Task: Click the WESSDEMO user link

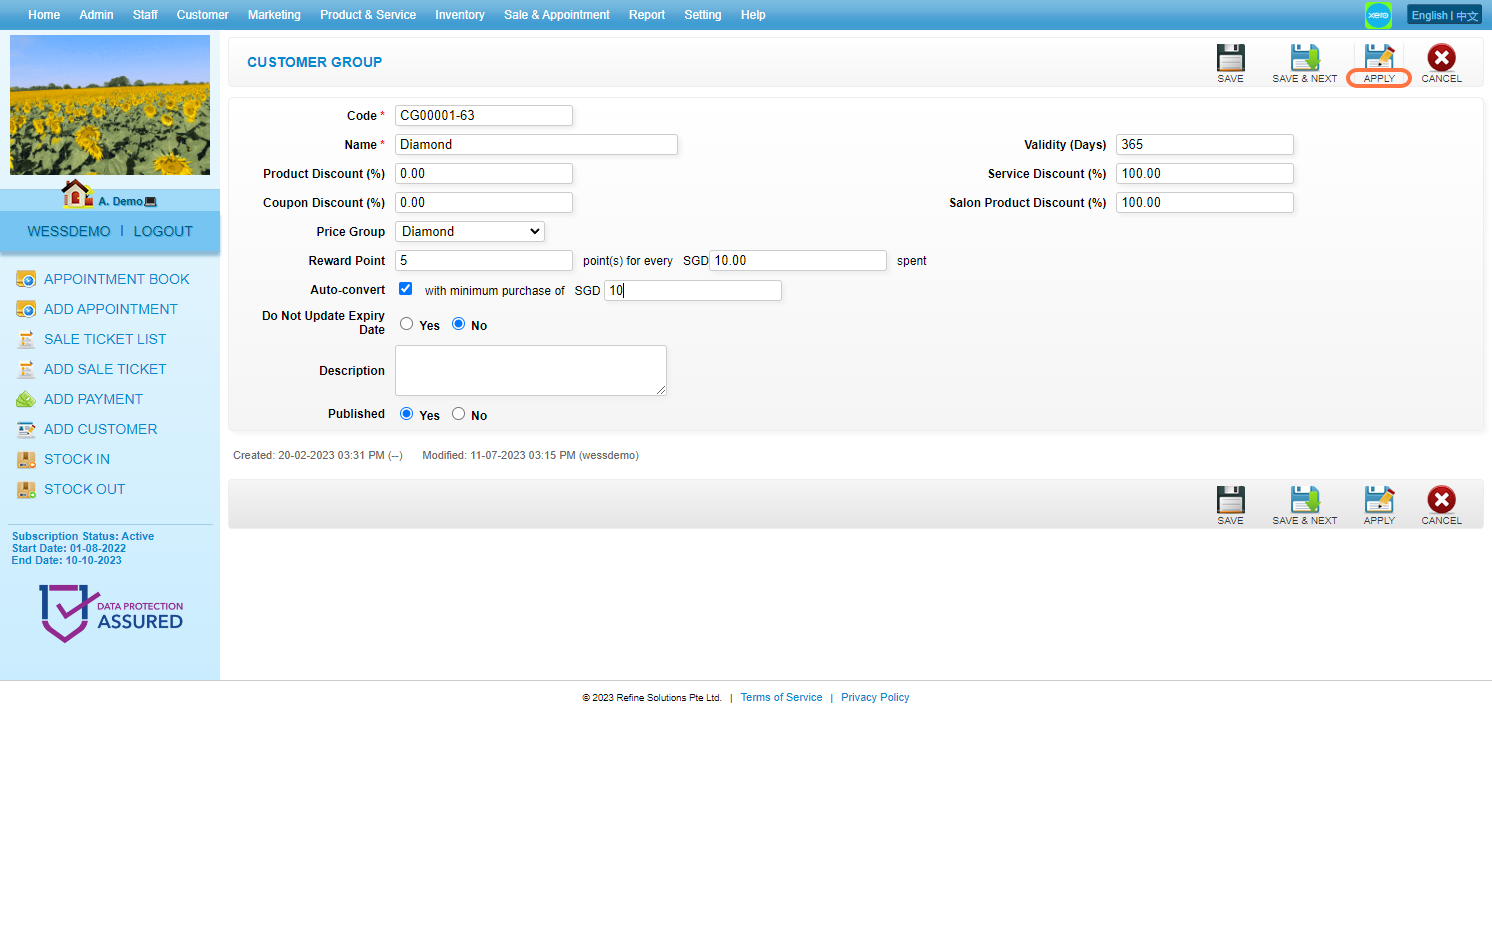Action: click(69, 231)
